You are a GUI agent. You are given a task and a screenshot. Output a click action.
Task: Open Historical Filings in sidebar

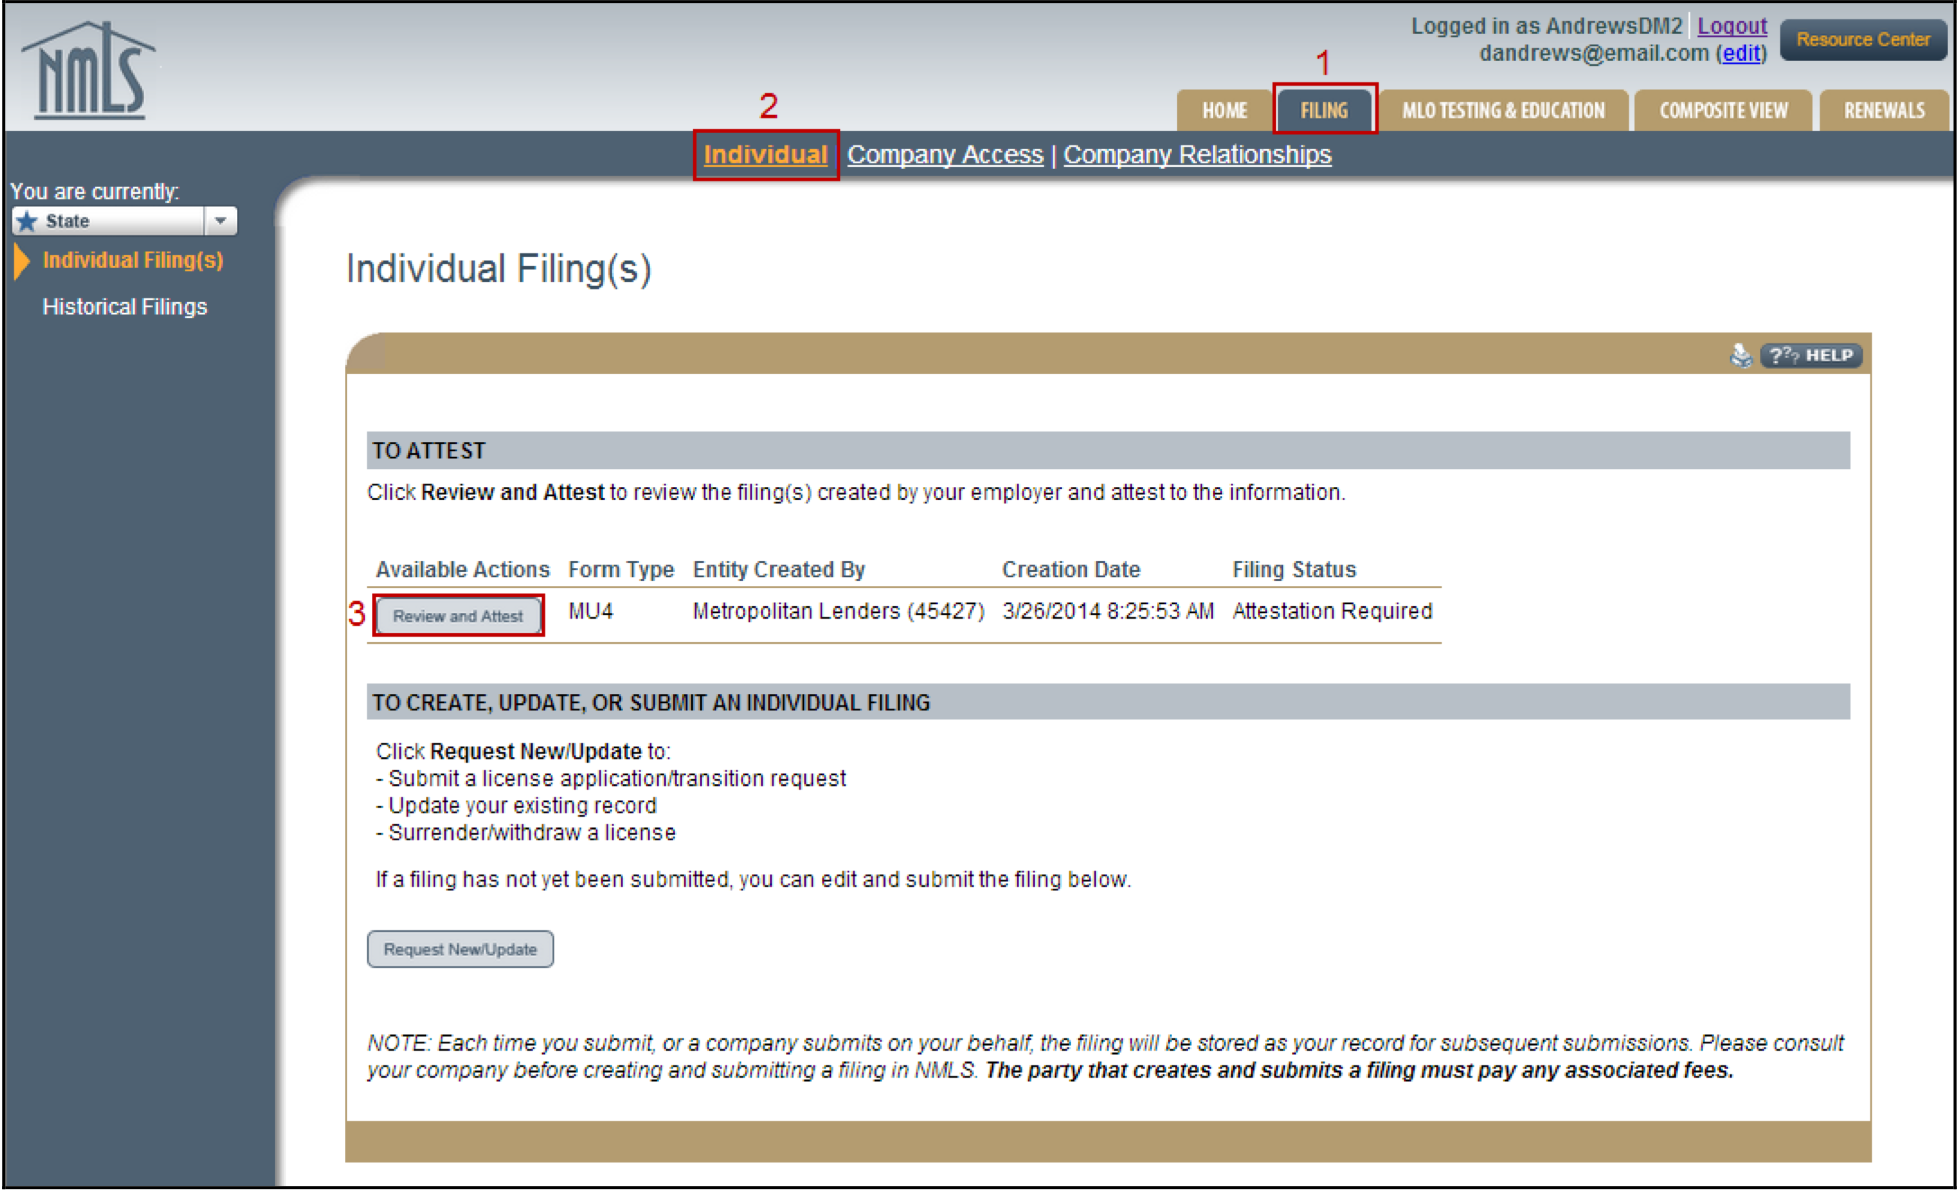point(125,307)
